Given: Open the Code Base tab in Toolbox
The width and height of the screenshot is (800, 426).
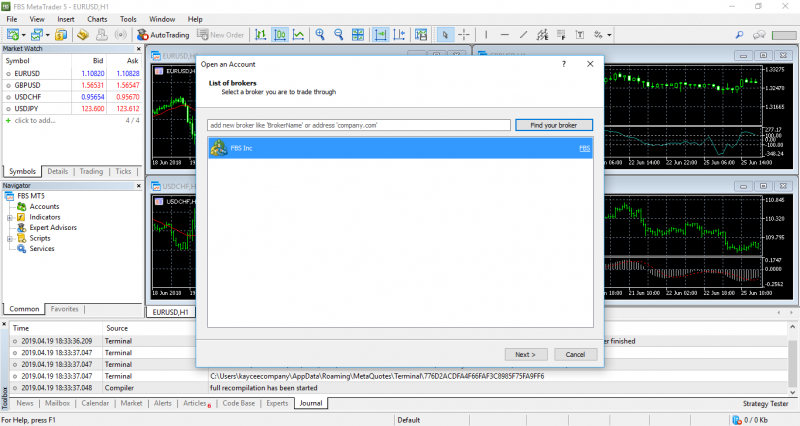Looking at the screenshot, I should (239, 403).
